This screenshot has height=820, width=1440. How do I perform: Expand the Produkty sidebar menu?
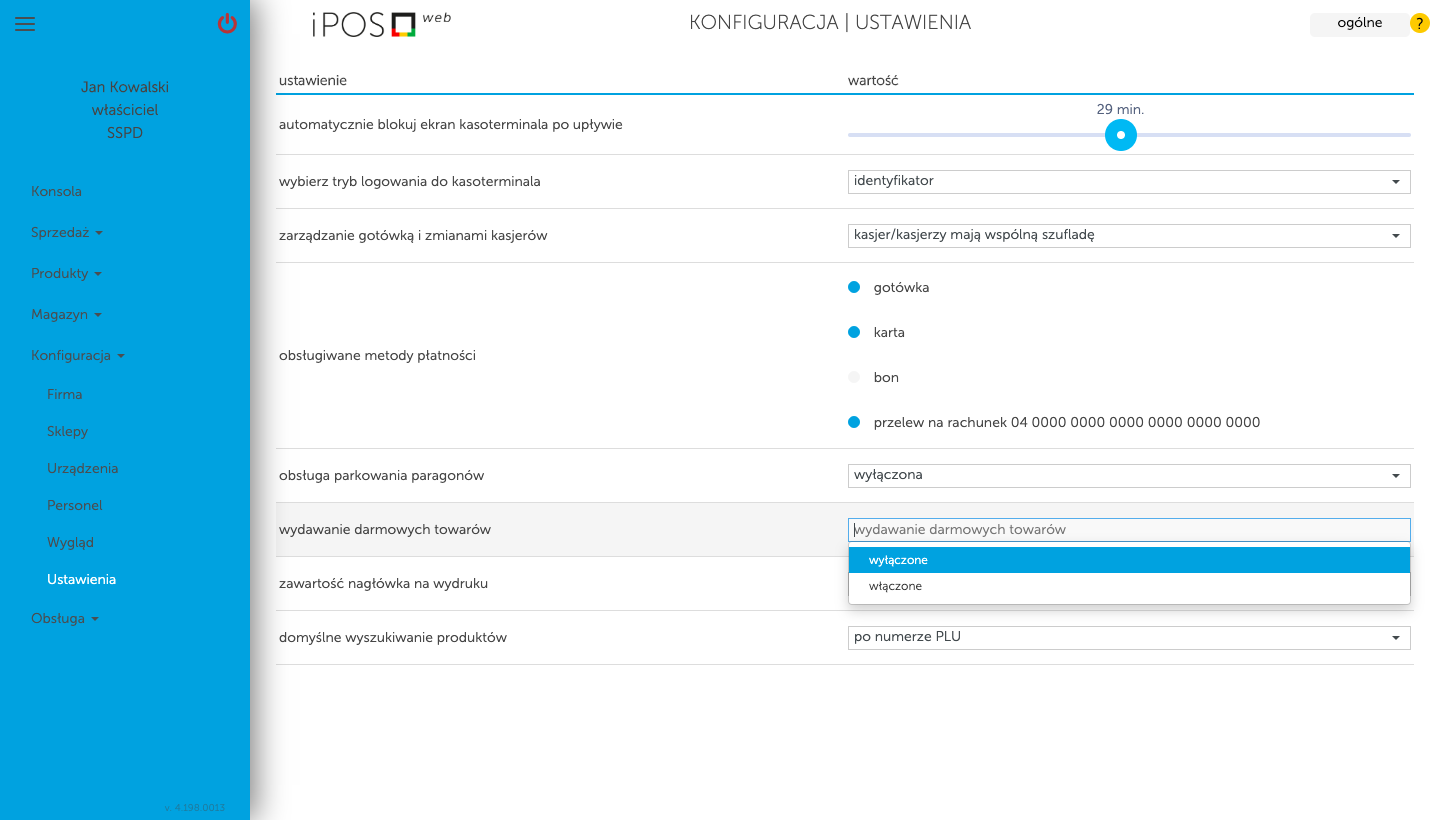[66, 273]
